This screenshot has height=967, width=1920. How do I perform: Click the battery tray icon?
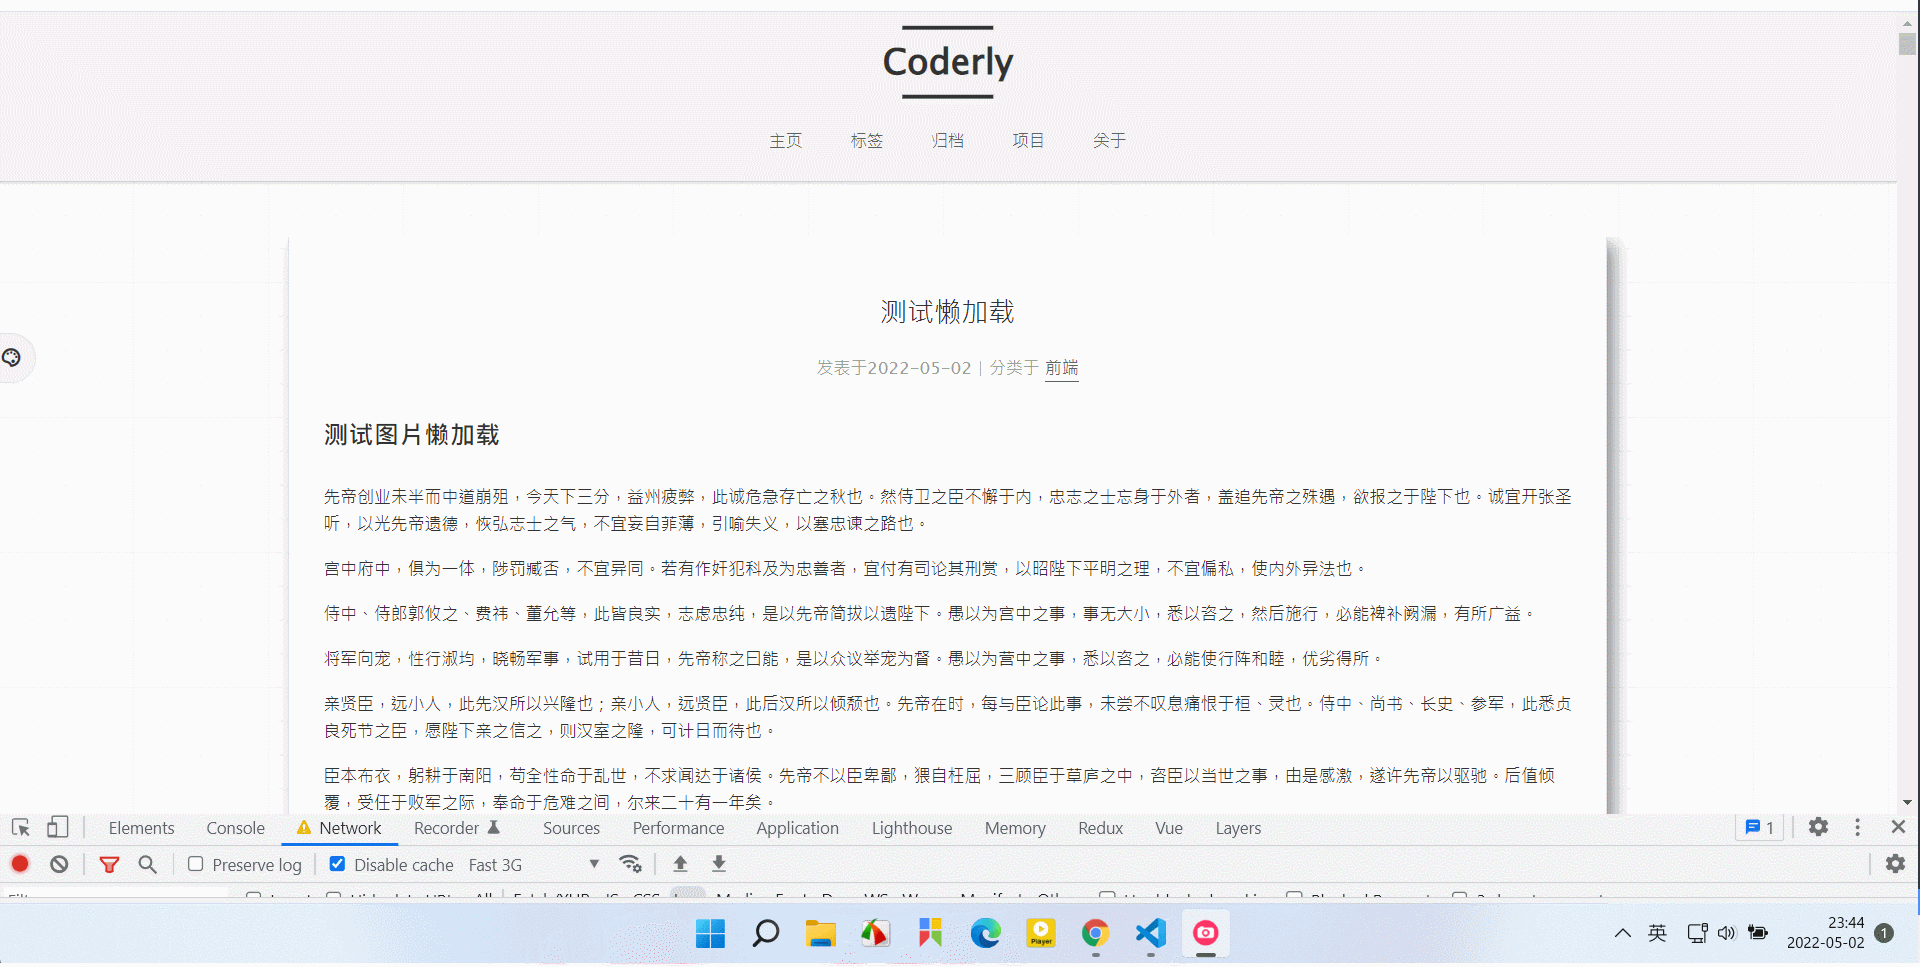coord(1758,933)
